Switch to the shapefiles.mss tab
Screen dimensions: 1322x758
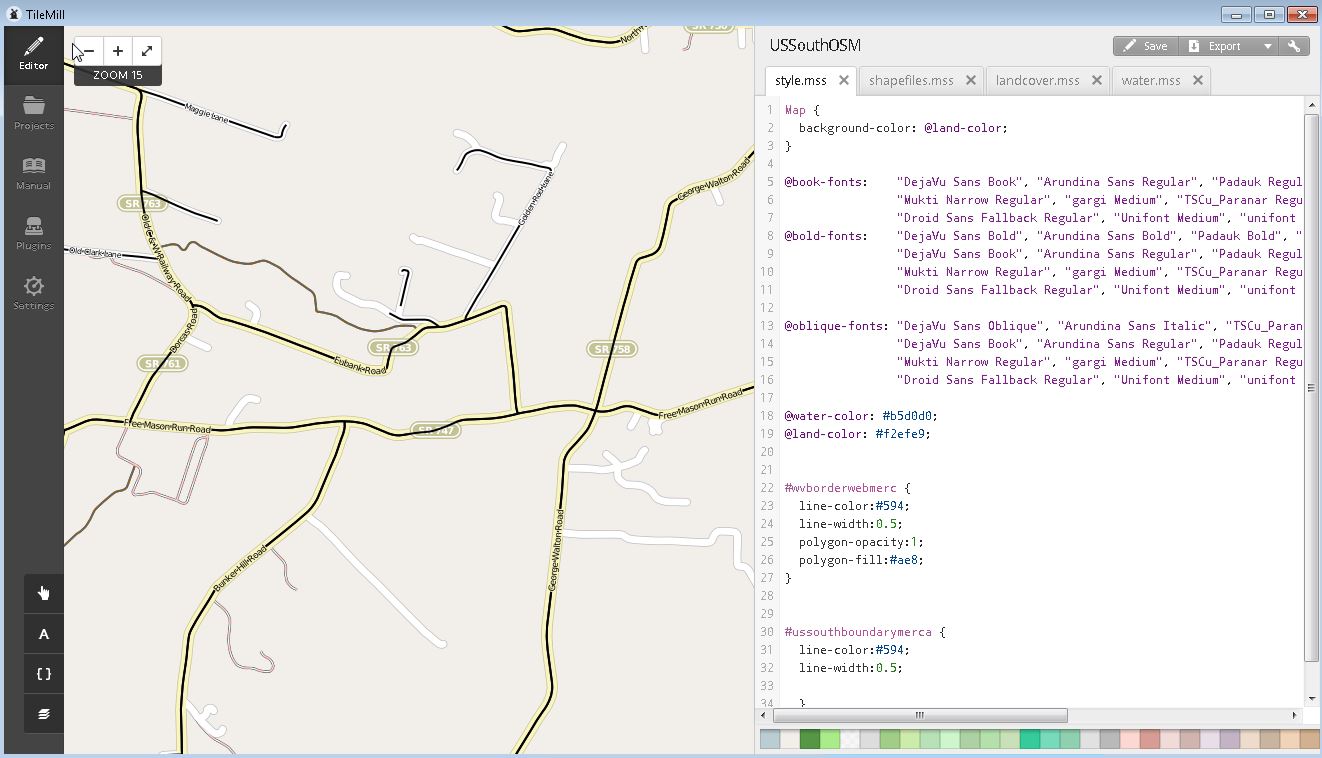point(911,80)
